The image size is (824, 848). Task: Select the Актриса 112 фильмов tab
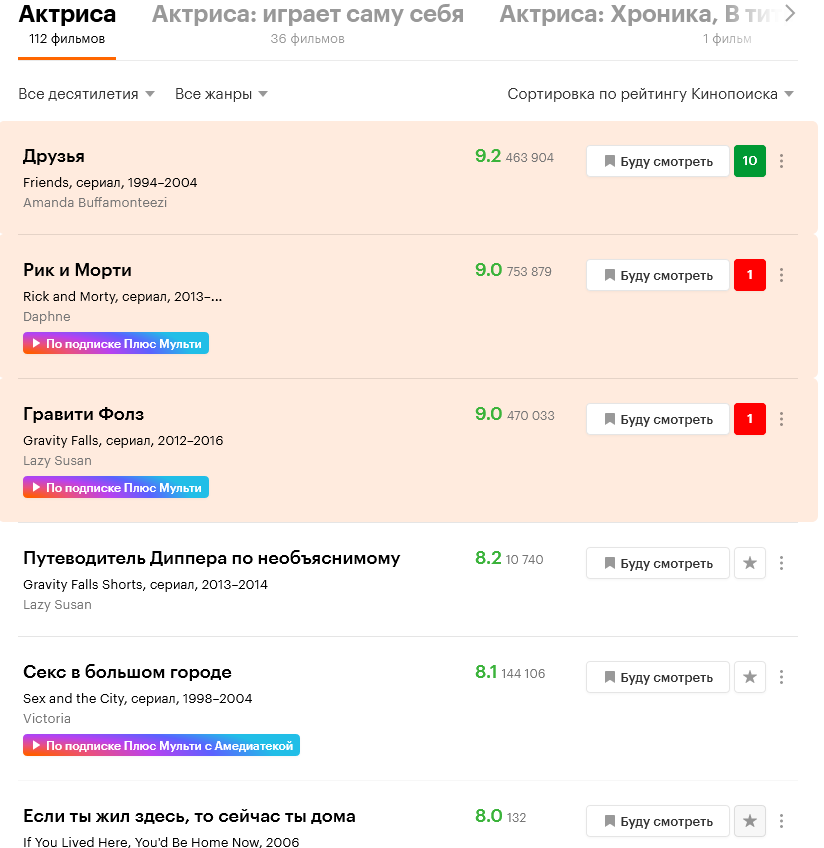[67, 24]
